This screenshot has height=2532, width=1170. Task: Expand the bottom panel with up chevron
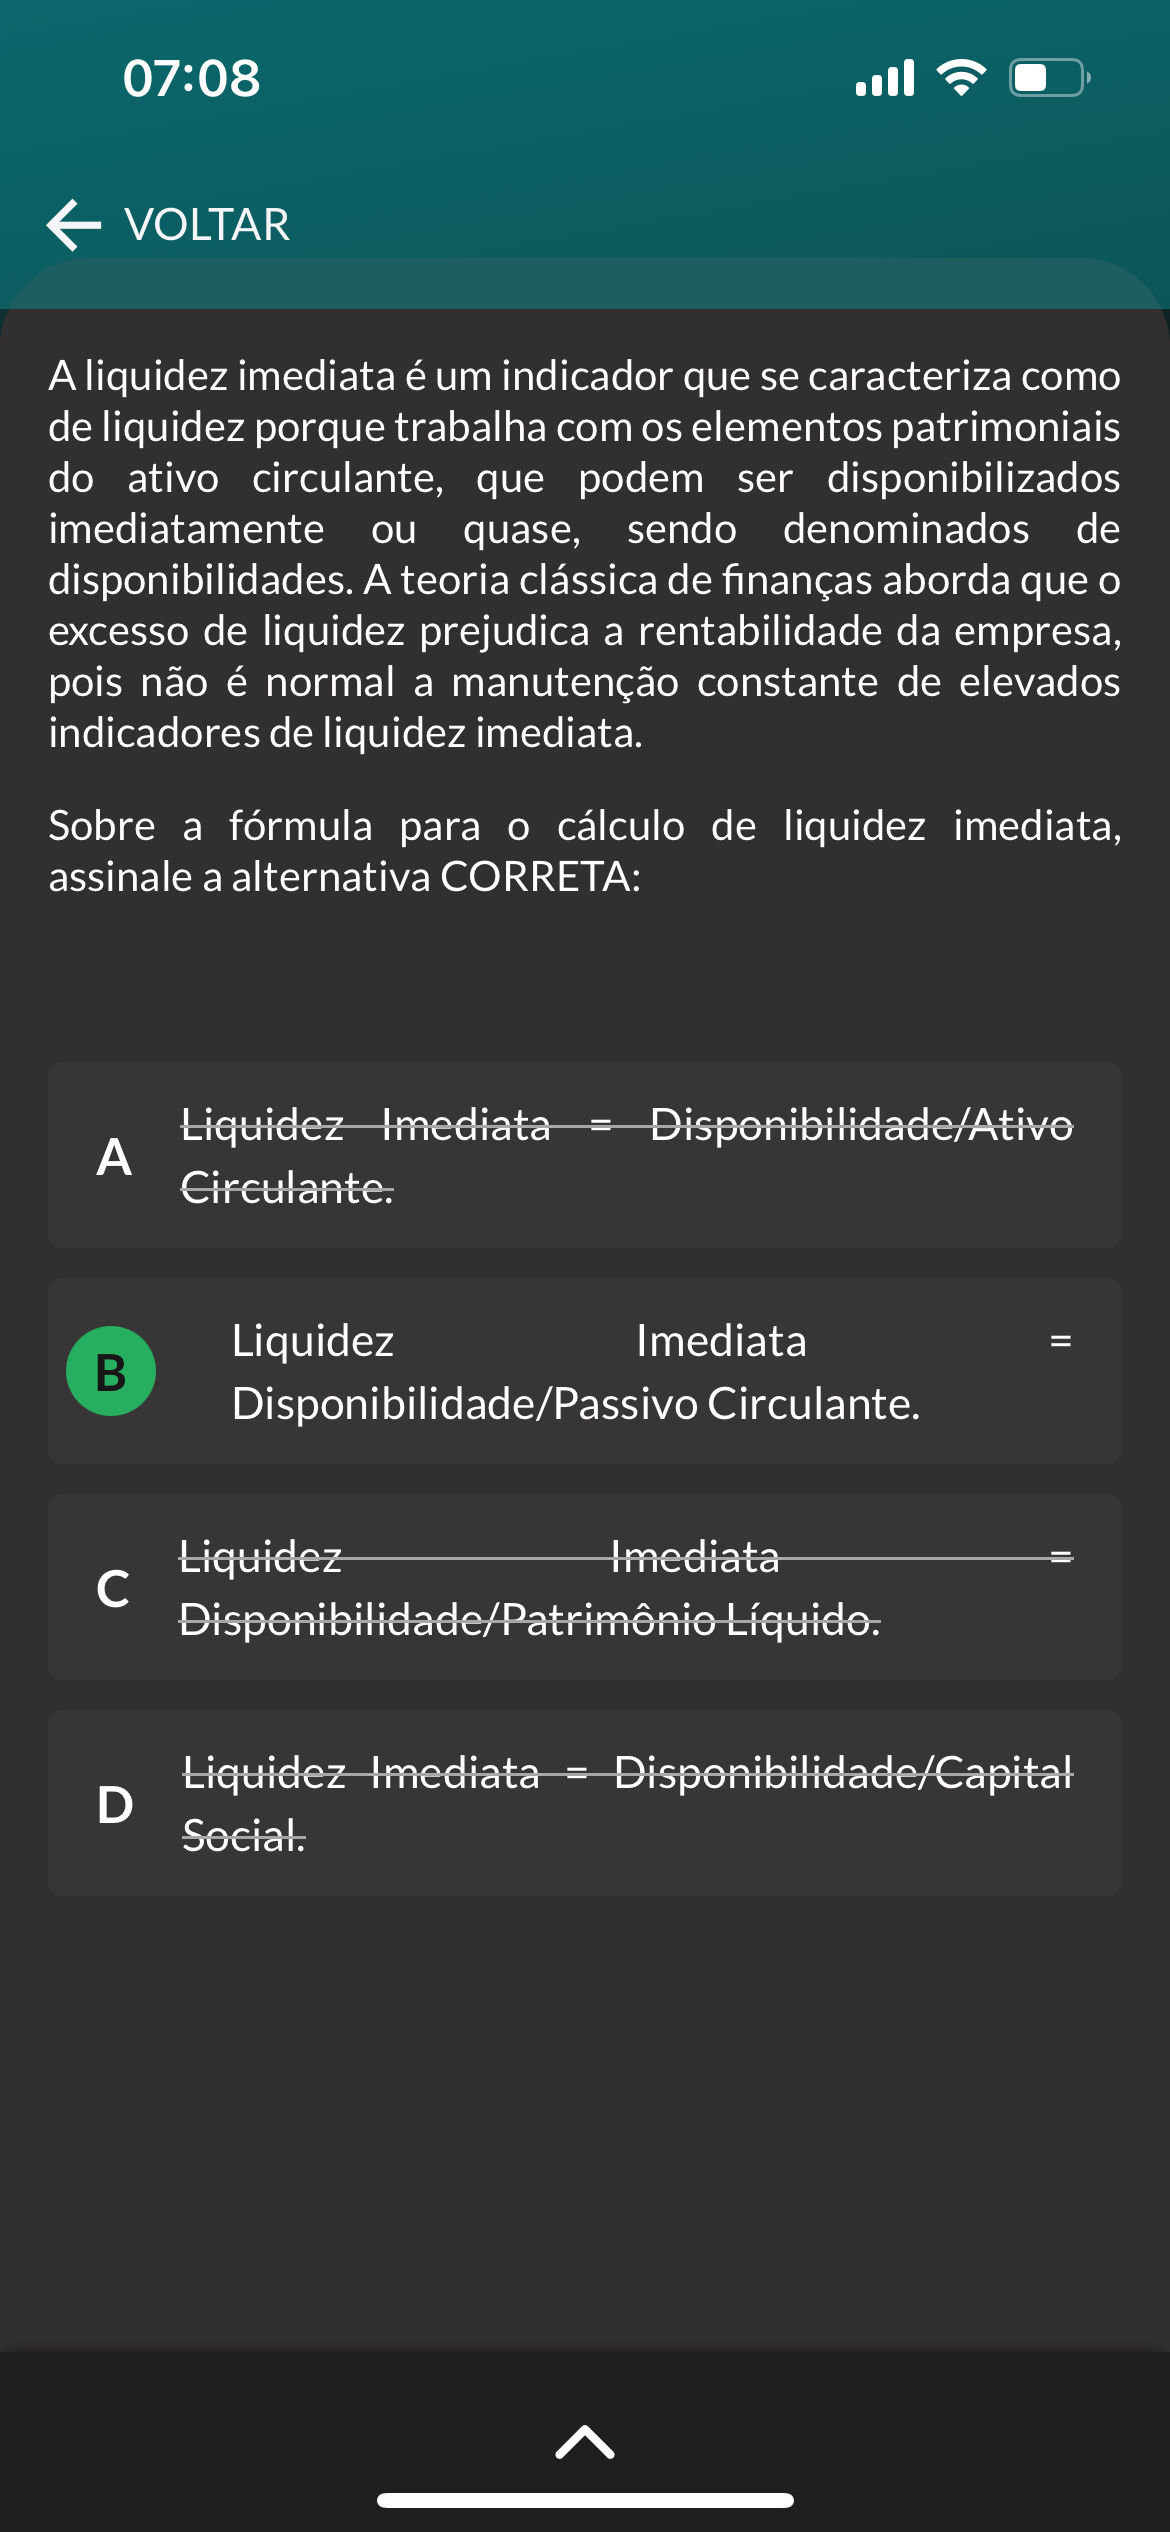(x=585, y=2442)
